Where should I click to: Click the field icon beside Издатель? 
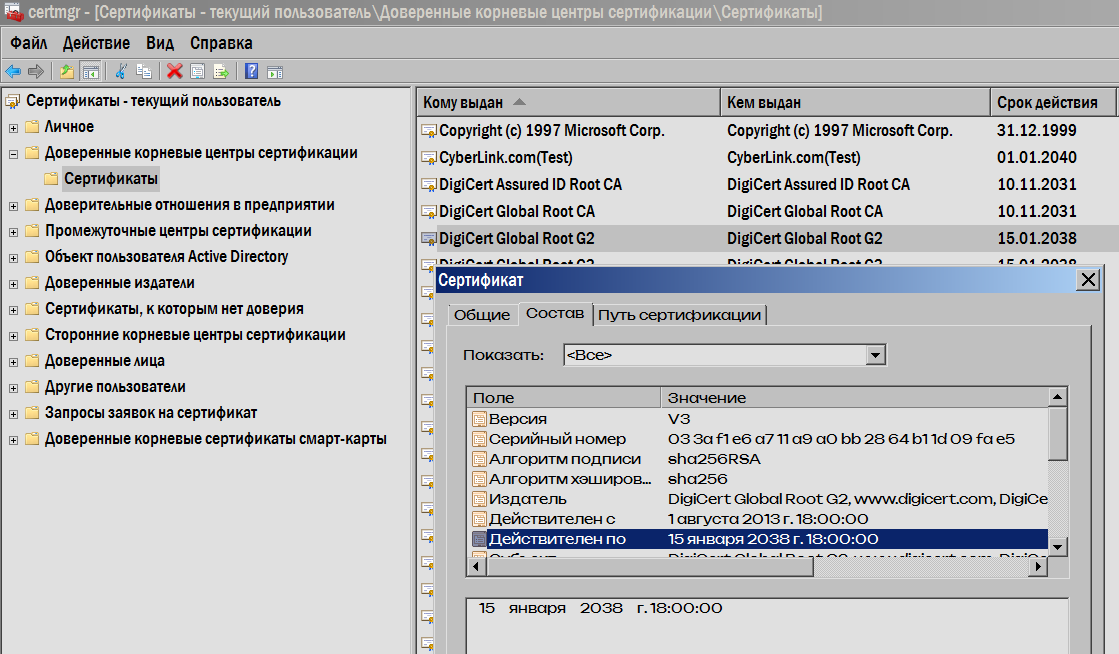click(x=480, y=499)
